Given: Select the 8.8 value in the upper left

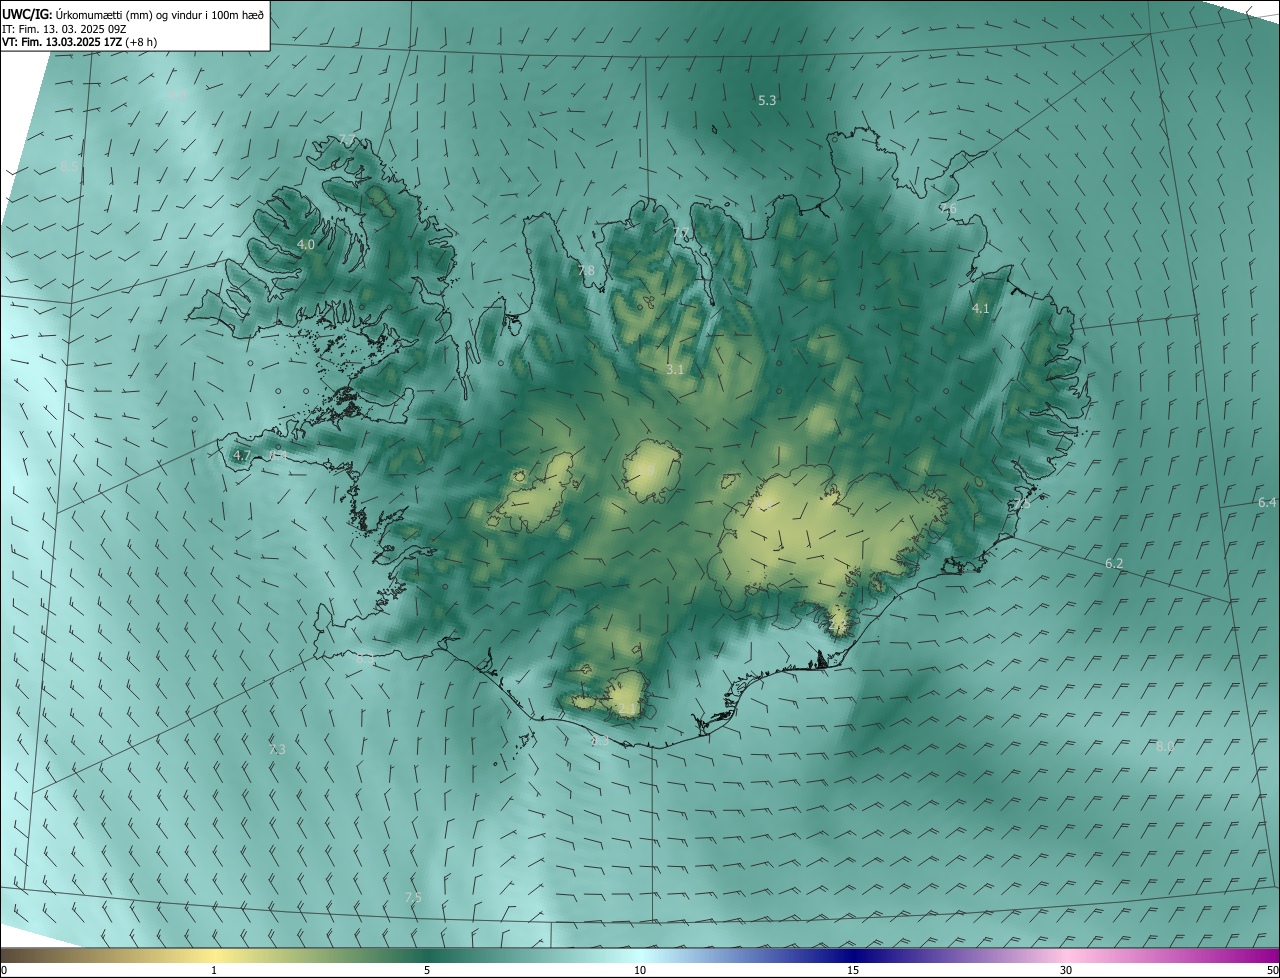Looking at the screenshot, I should click(x=177, y=95).
